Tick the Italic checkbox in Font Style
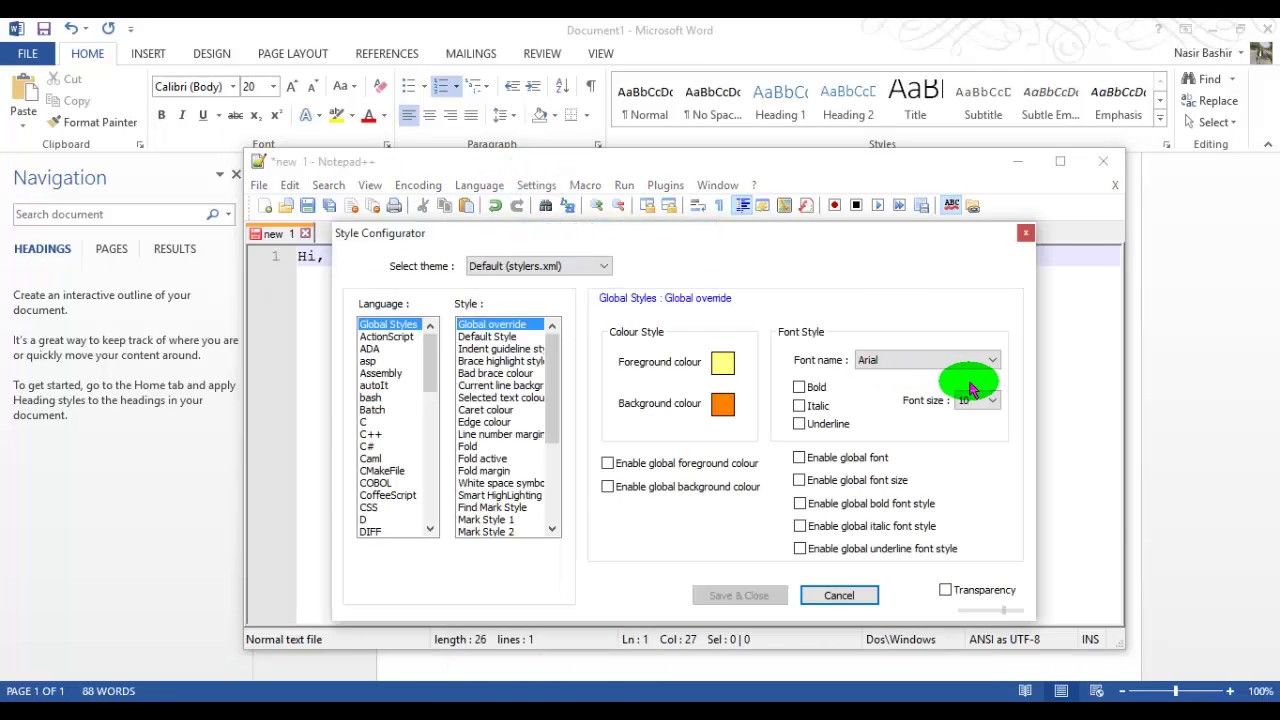This screenshot has width=1280, height=720. (x=799, y=405)
